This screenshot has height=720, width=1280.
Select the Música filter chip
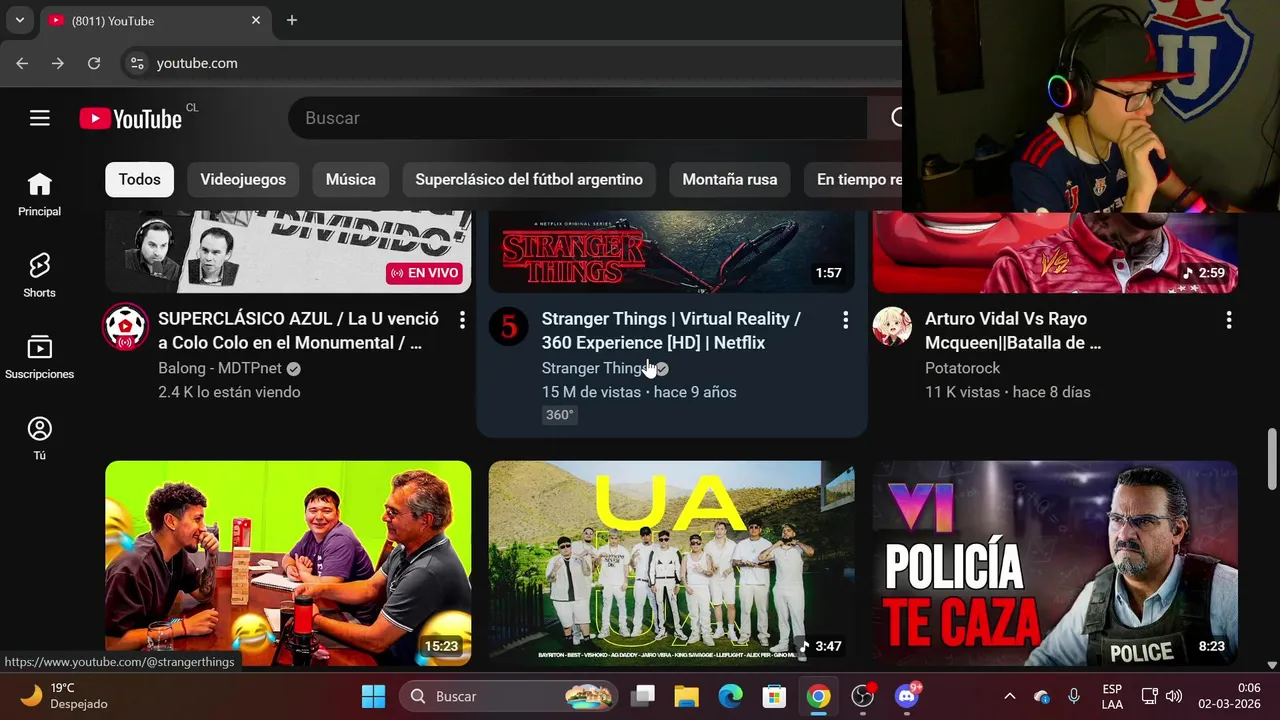[x=351, y=180]
